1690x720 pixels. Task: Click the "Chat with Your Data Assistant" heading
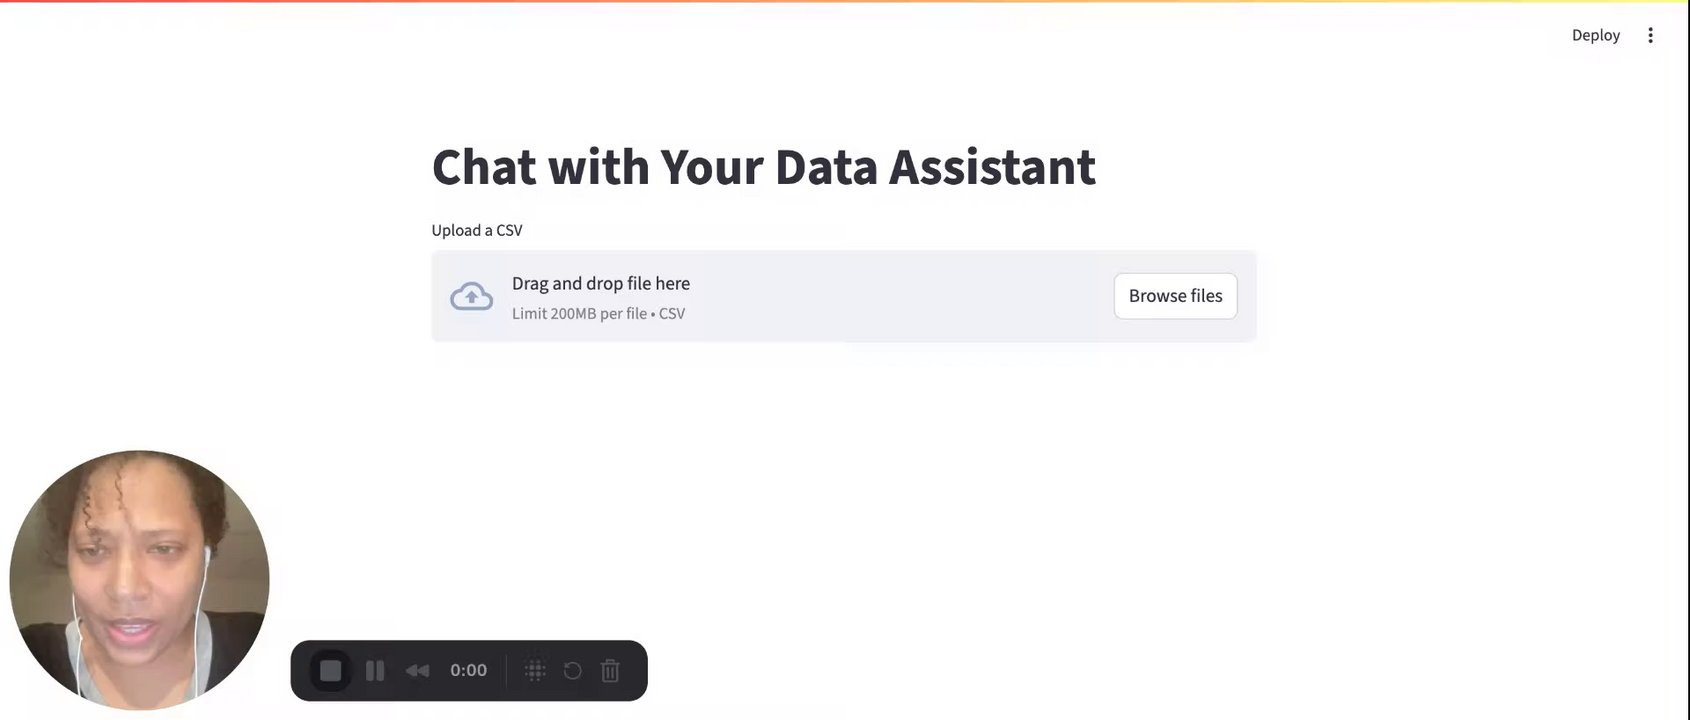coord(763,167)
